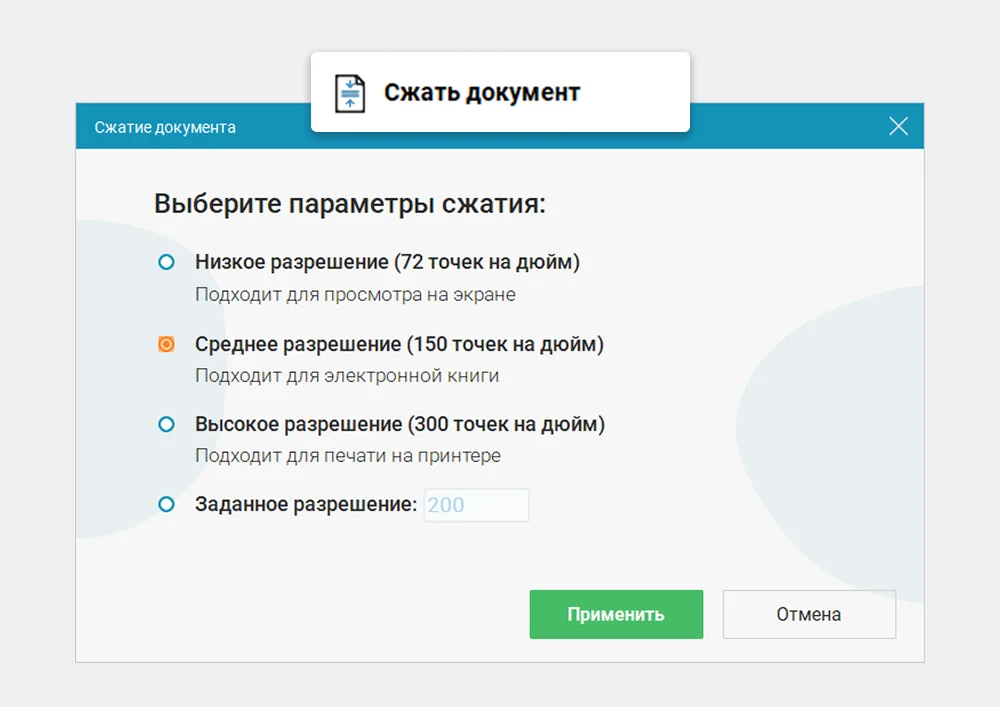Click the "Высокое разрешение" label text
The image size is (1000, 707).
[399, 424]
